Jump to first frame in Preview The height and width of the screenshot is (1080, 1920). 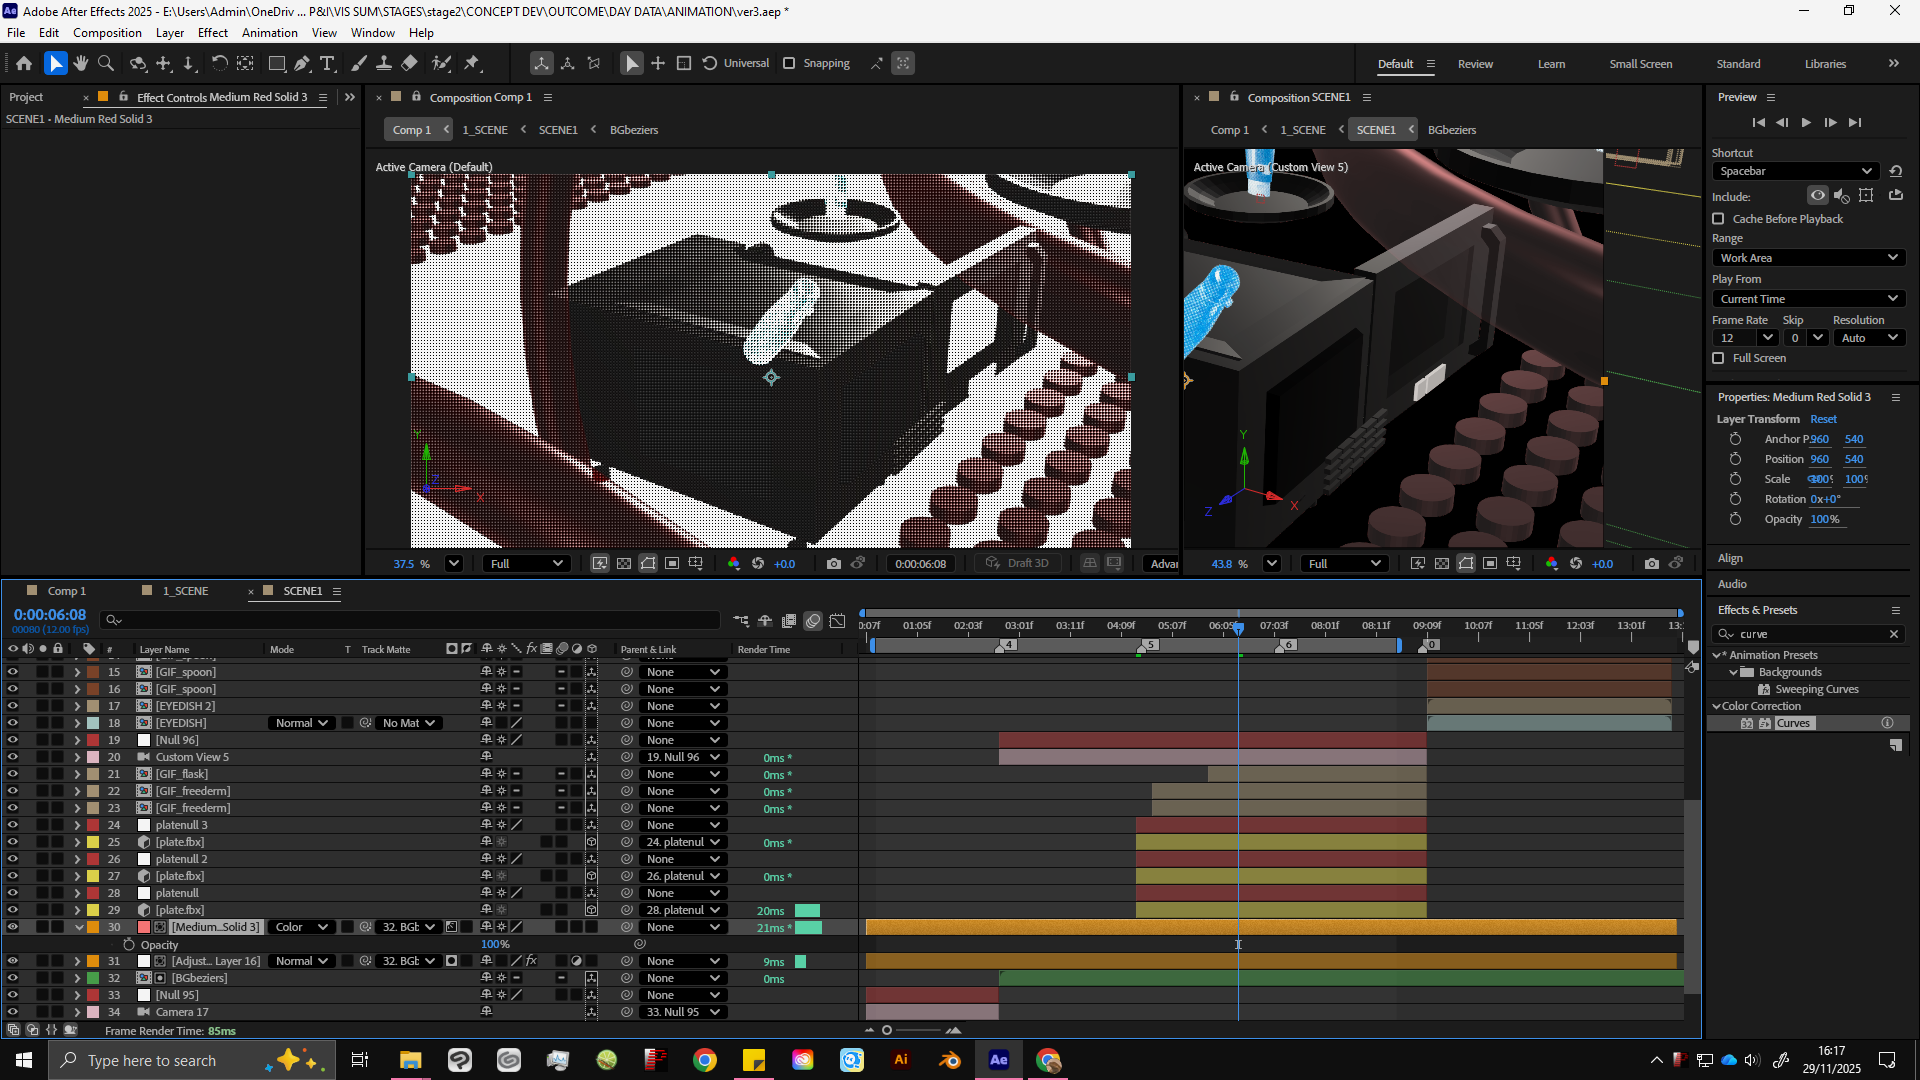click(1758, 122)
